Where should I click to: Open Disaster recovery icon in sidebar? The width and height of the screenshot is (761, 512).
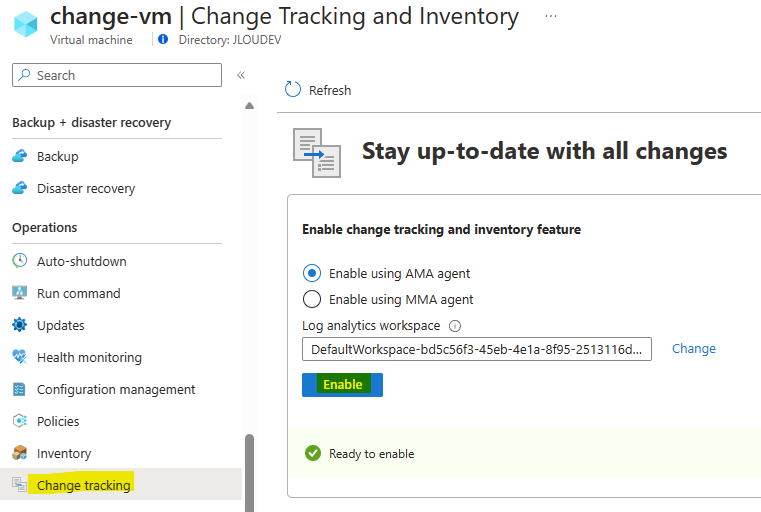(19, 188)
